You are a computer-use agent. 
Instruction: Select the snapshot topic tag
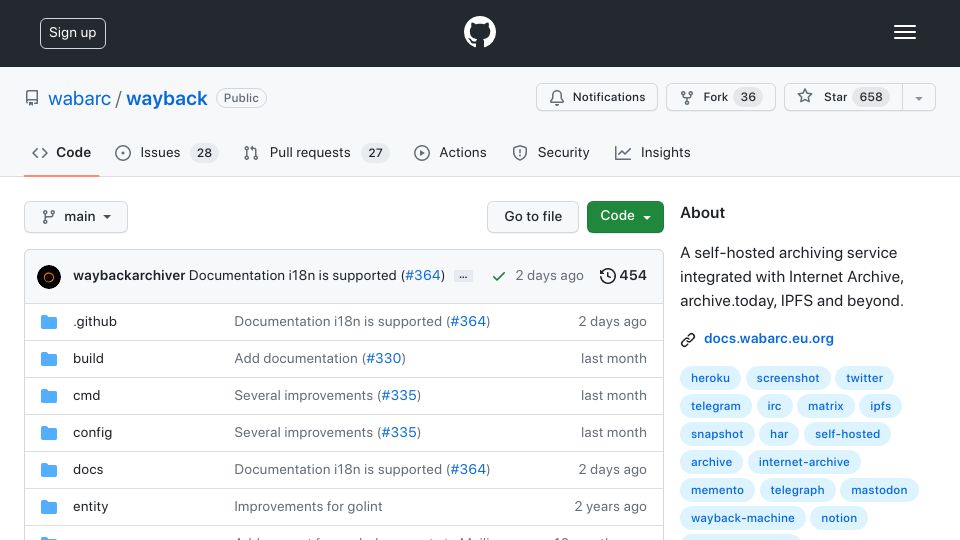(x=717, y=435)
